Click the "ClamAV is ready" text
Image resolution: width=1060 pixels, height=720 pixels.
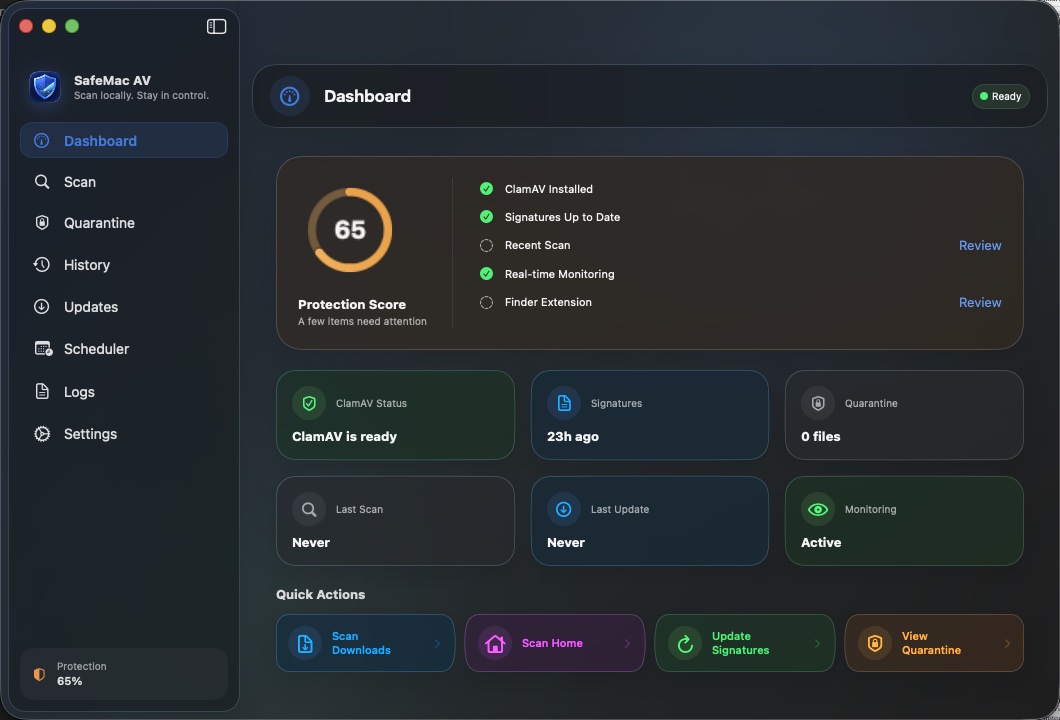344,437
